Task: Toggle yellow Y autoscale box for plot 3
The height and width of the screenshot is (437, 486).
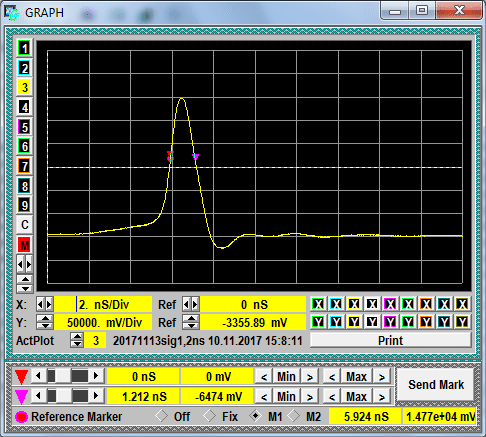Action: pyautogui.click(x=354, y=322)
